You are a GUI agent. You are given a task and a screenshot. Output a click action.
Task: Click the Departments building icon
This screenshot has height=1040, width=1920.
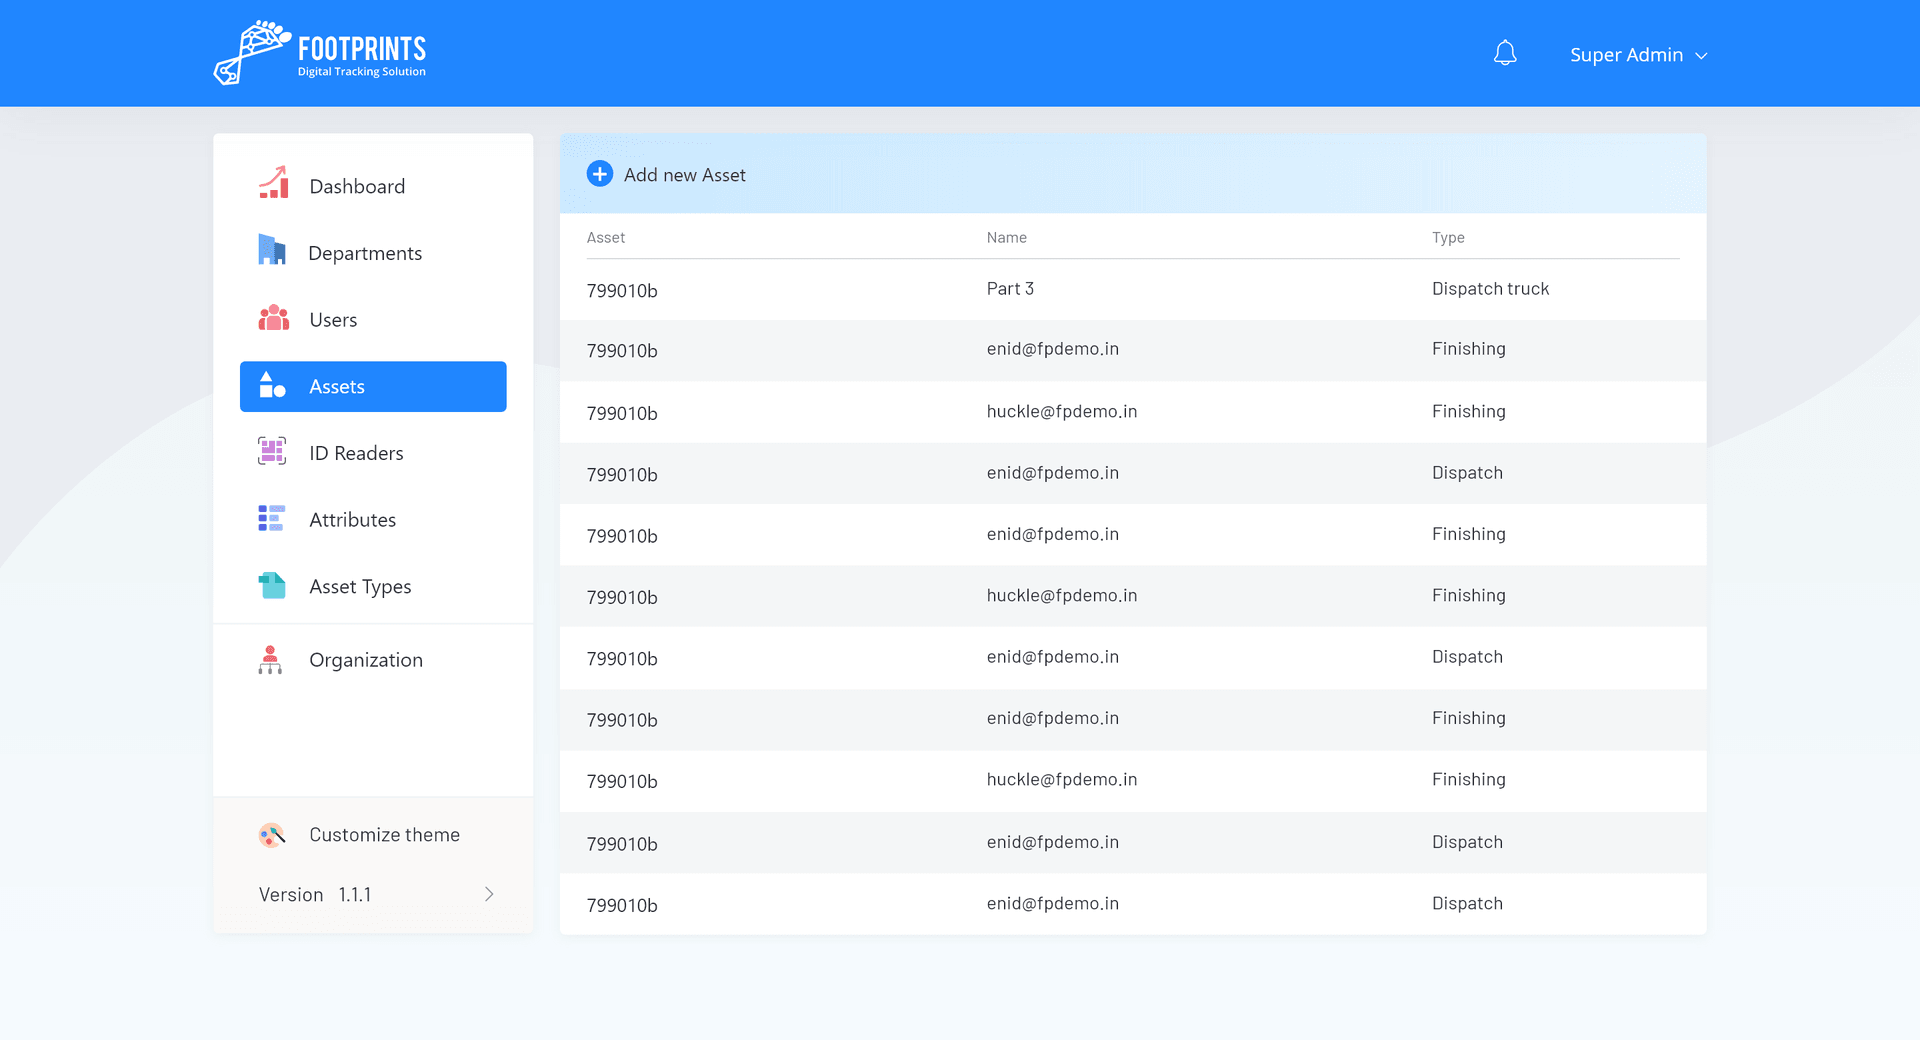(x=272, y=249)
